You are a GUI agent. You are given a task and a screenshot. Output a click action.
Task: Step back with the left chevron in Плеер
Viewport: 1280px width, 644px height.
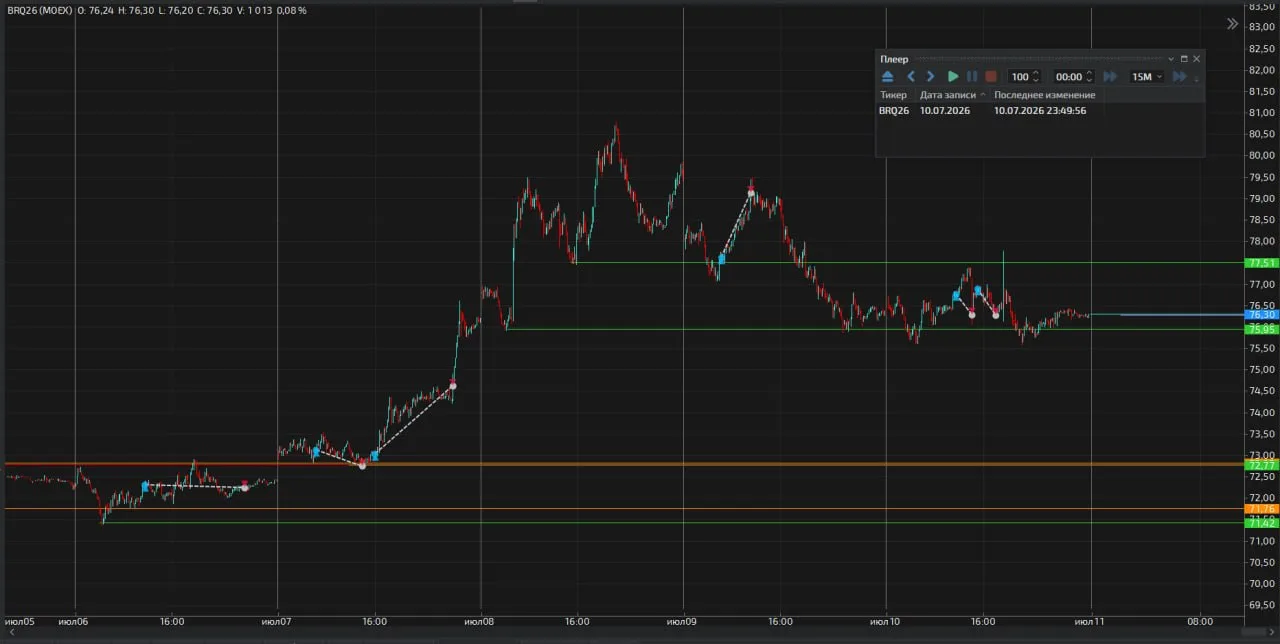tap(911, 76)
